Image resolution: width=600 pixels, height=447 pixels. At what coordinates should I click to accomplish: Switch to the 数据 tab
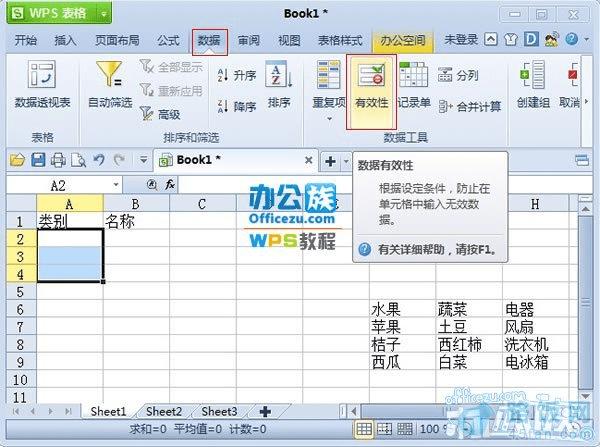pyautogui.click(x=209, y=41)
